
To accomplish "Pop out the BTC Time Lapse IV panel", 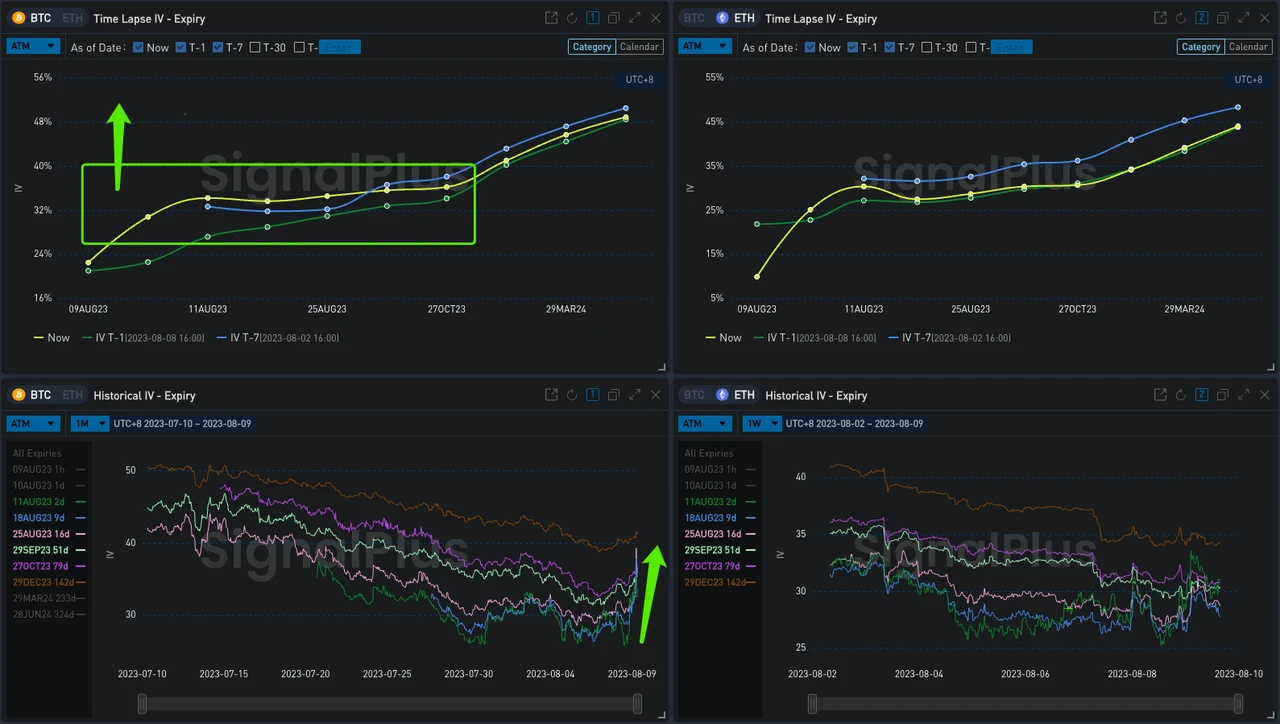I will pos(551,18).
